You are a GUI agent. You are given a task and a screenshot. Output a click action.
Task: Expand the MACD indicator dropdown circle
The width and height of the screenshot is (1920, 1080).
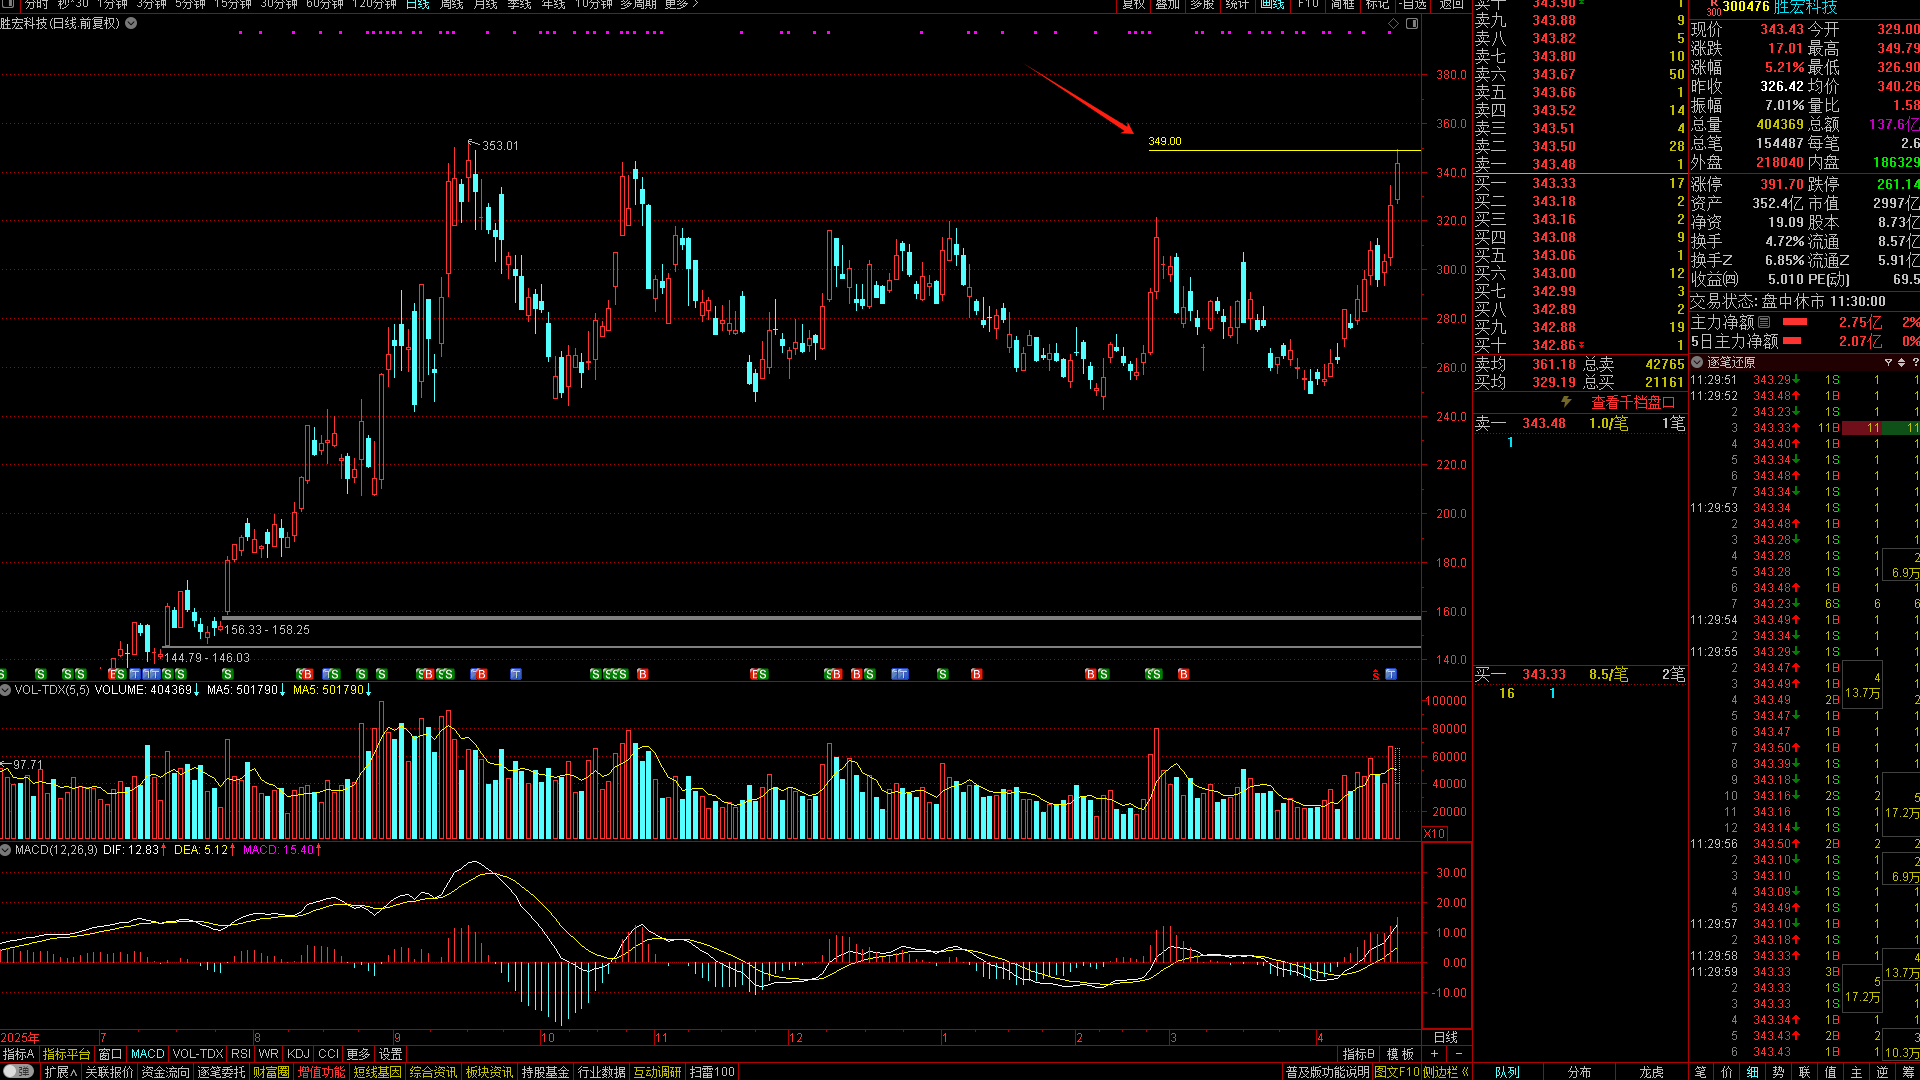click(6, 849)
